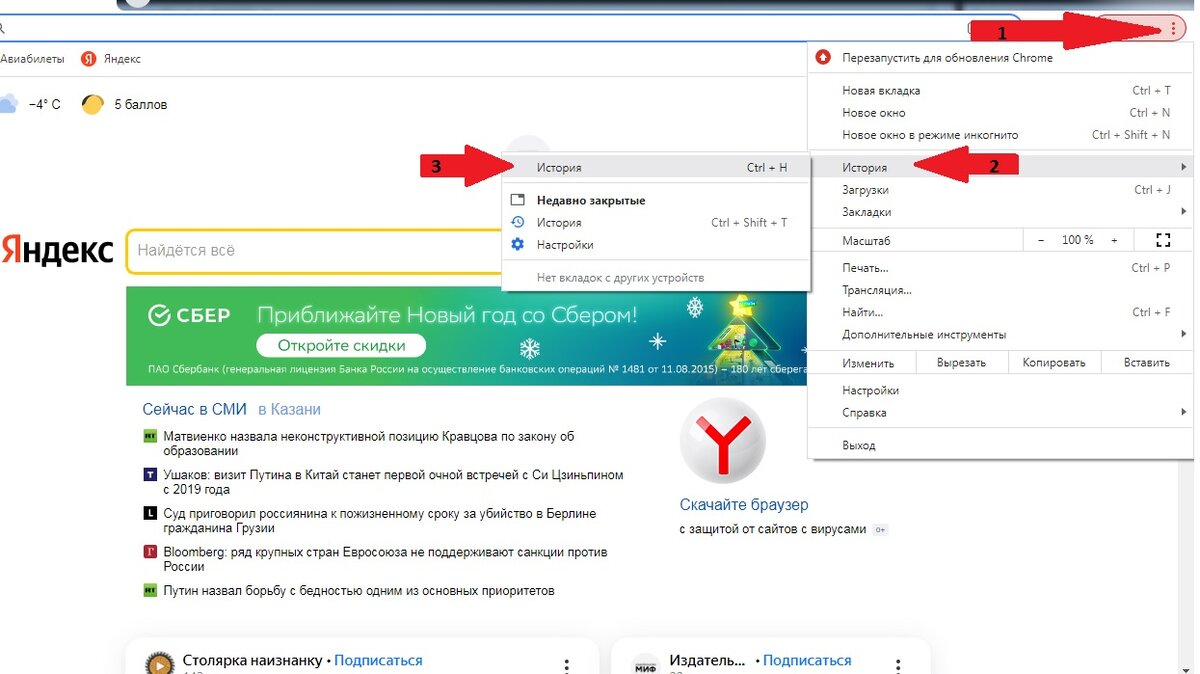Open Настройки in the main Chrome menu

coord(1000,390)
